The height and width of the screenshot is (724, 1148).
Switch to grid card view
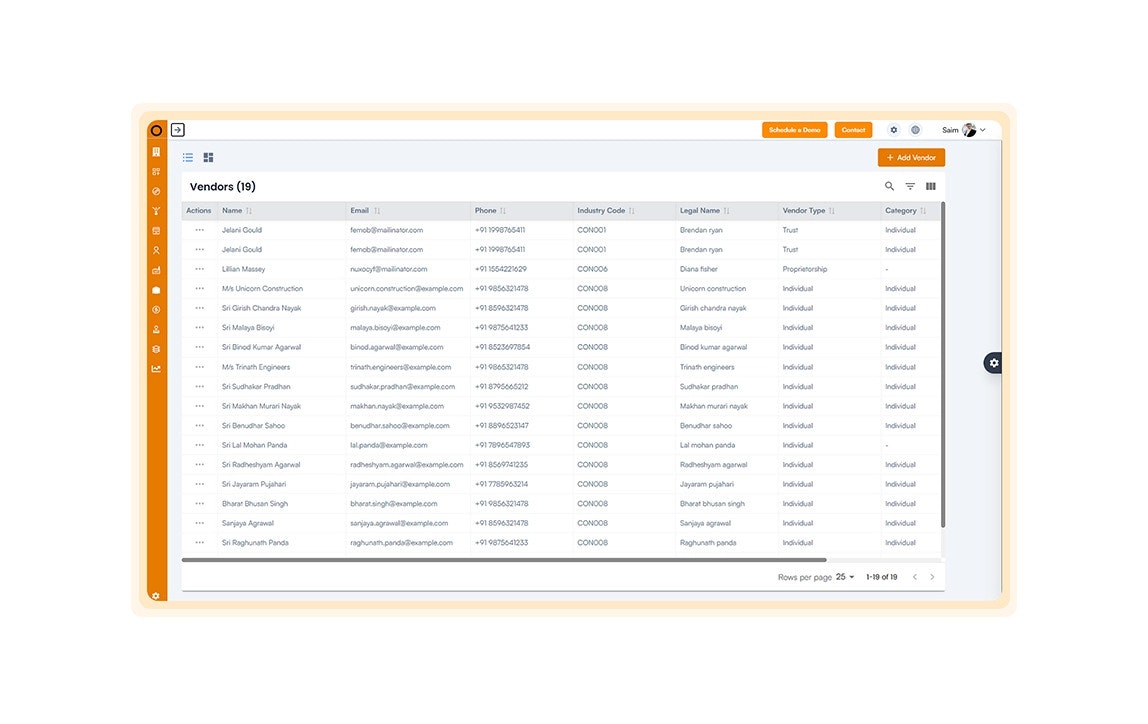(209, 157)
